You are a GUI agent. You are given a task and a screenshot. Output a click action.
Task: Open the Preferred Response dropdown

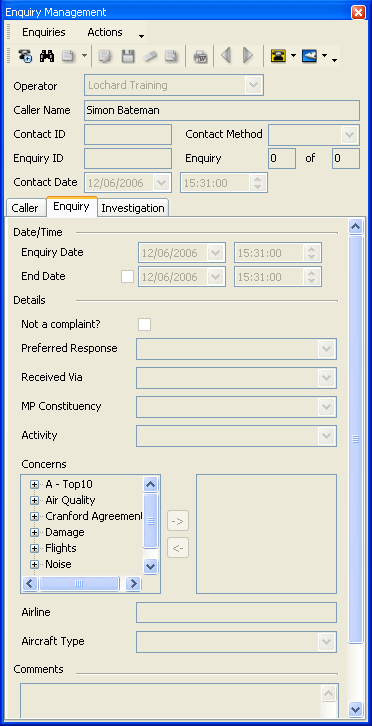pyautogui.click(x=327, y=349)
